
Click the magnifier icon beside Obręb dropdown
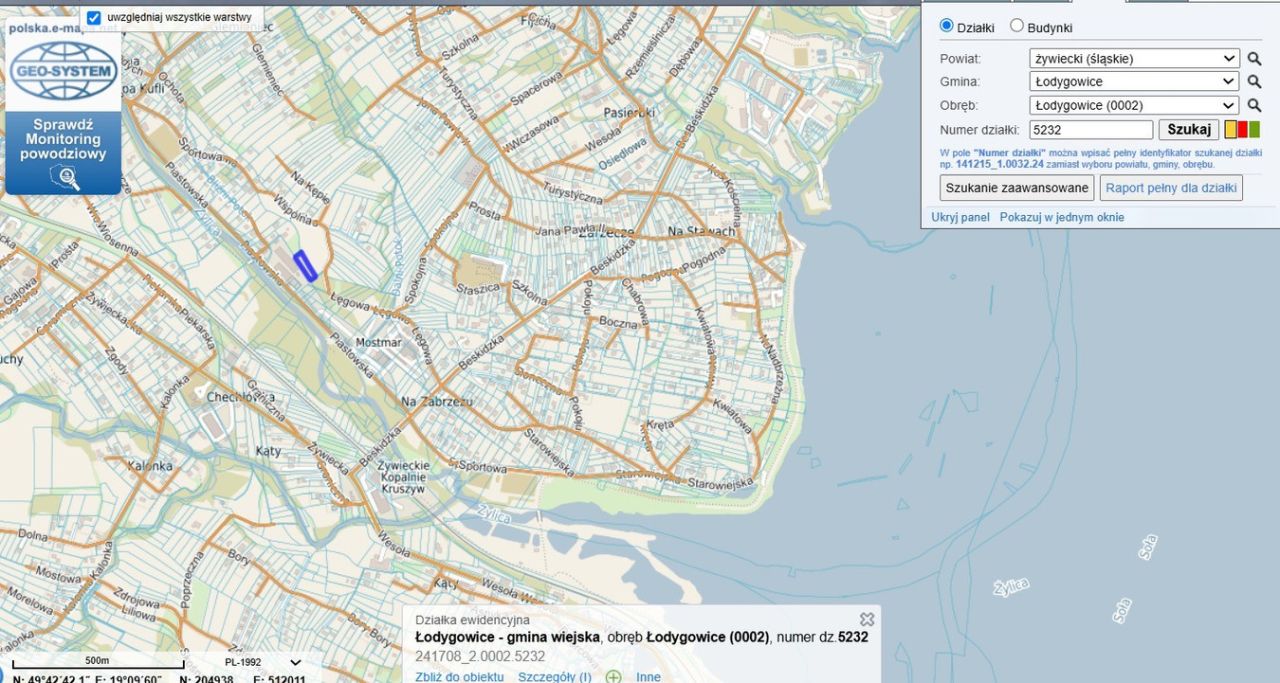[1254, 105]
